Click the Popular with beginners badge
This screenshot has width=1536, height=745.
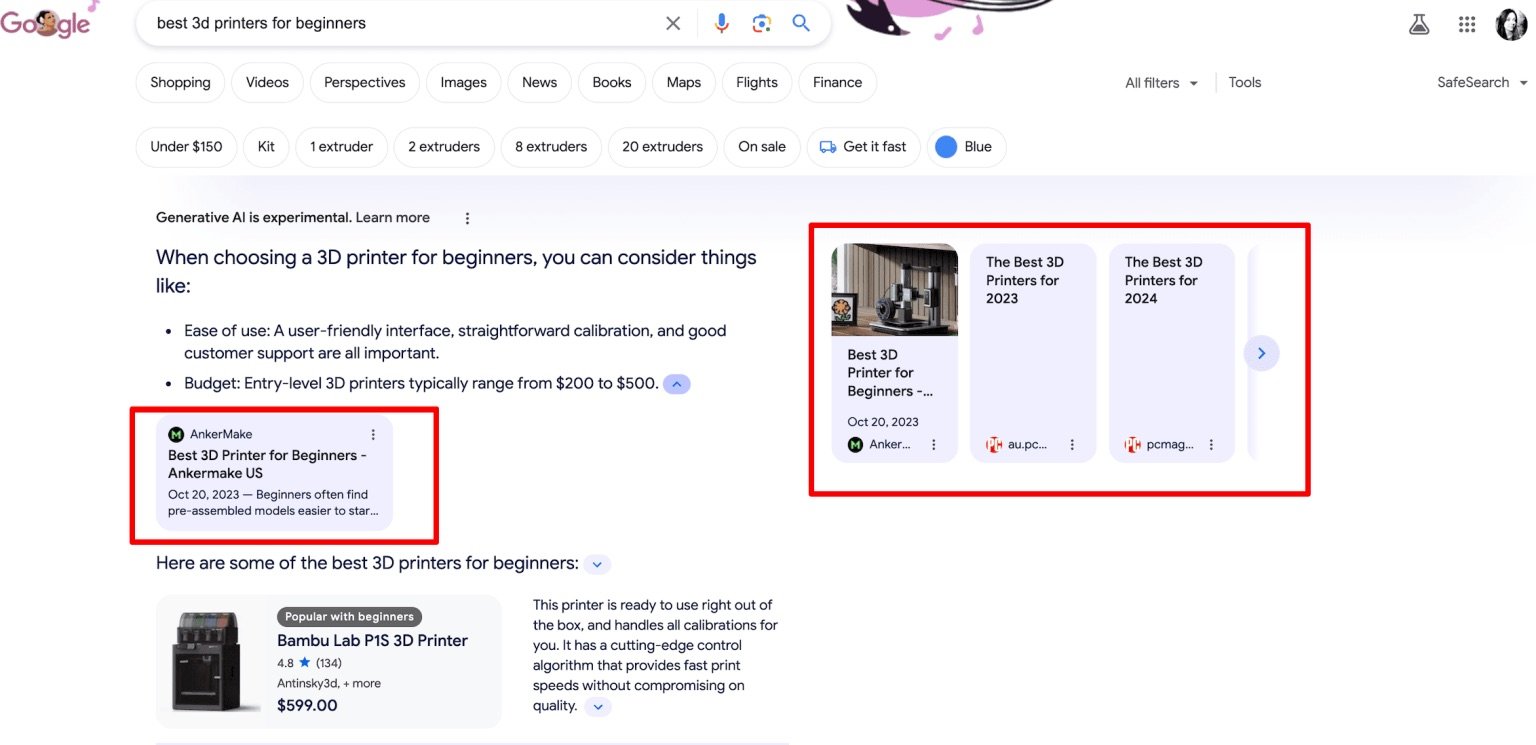click(x=349, y=617)
